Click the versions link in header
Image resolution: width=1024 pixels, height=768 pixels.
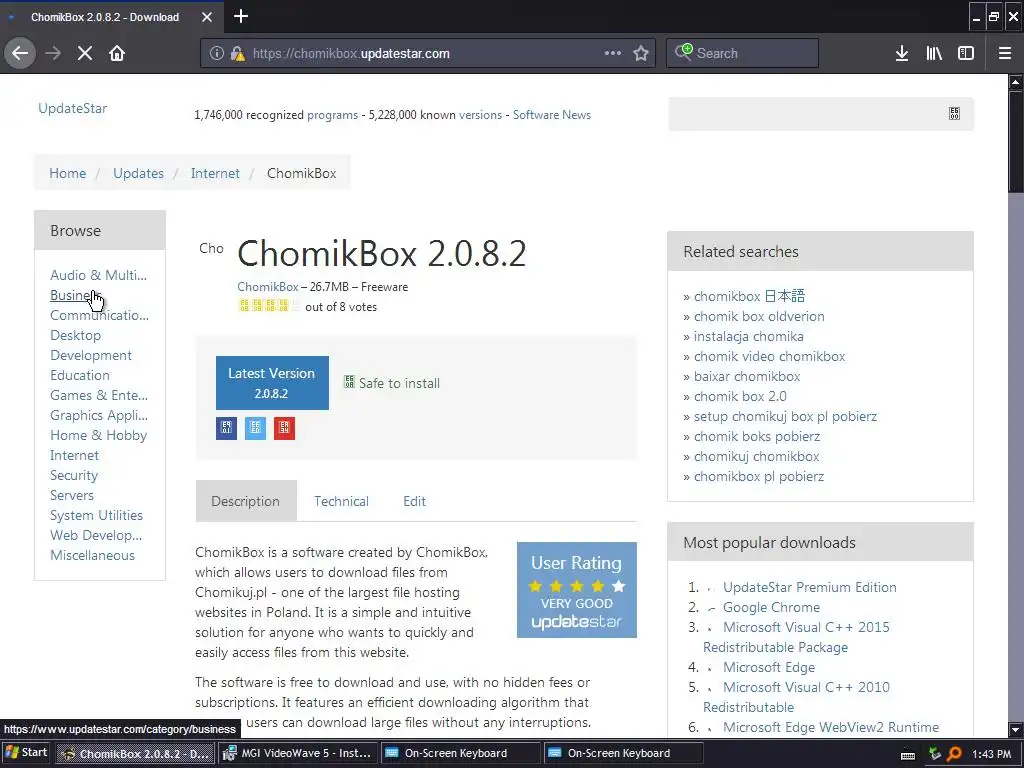click(x=481, y=115)
